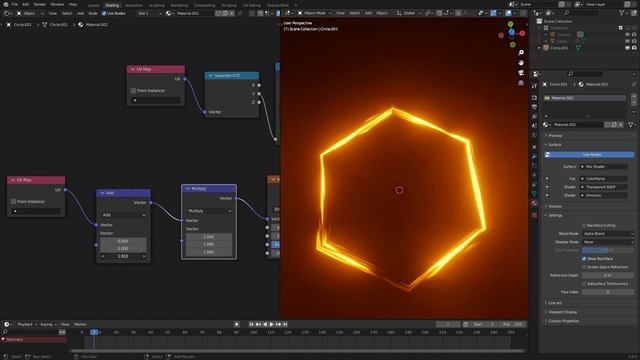Image resolution: width=640 pixels, height=360 pixels.
Task: Open the Keying menu in timeline
Action: point(48,324)
